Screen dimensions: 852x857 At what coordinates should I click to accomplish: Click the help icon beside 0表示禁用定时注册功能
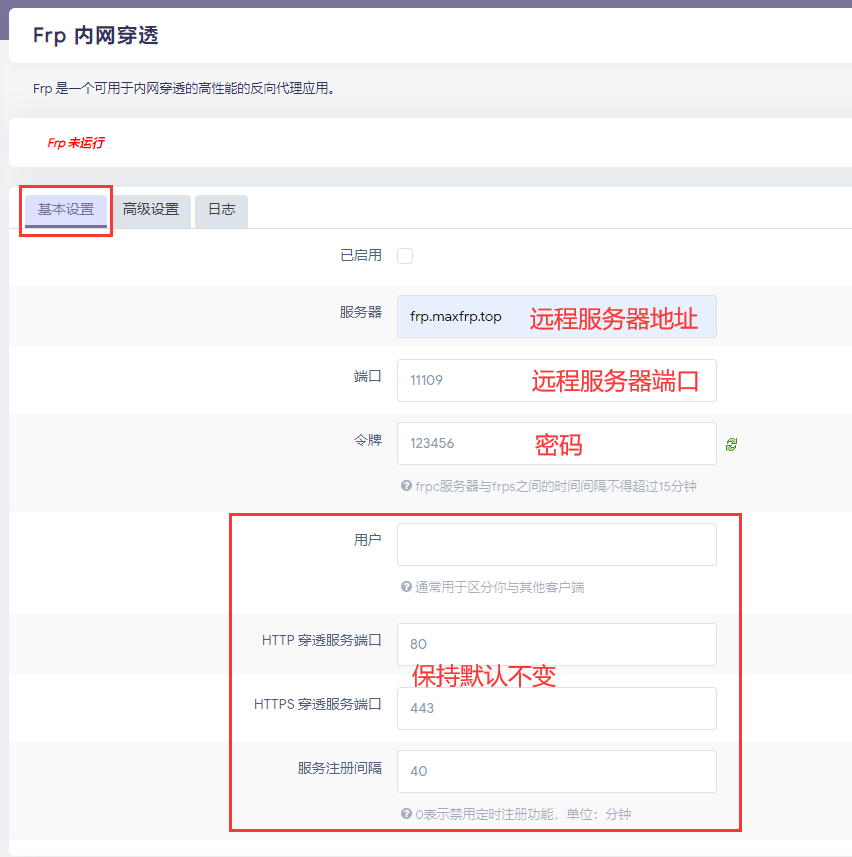coord(406,813)
